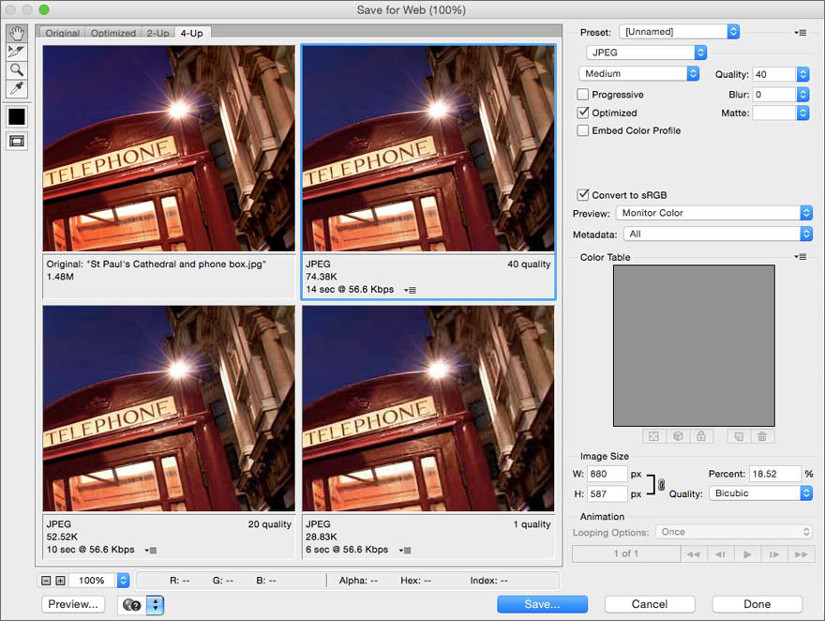Open the Color Table panel menu icon
The image size is (825, 621).
click(800, 257)
